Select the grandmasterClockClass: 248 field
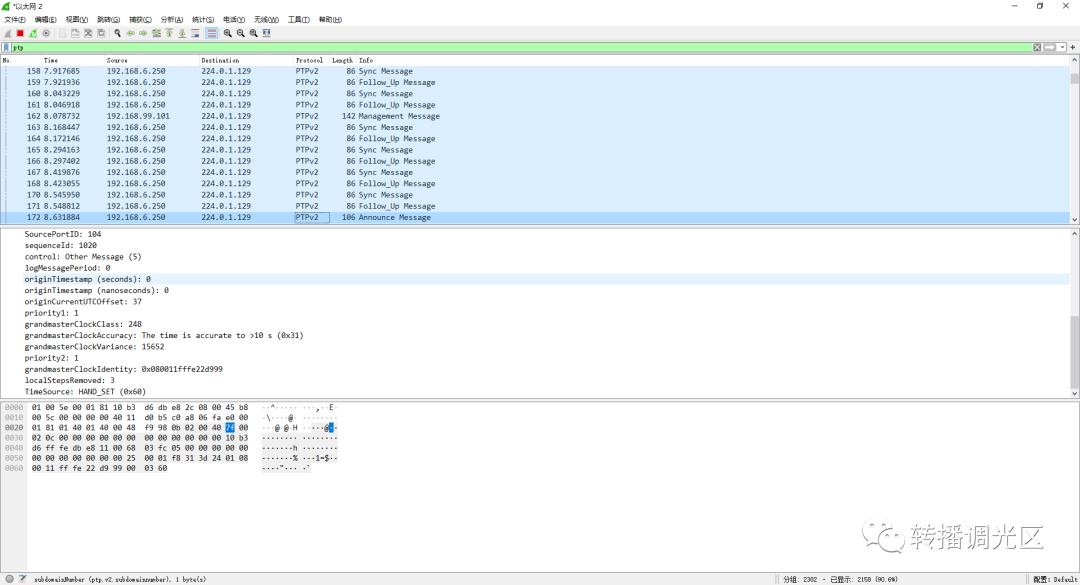This screenshot has height=585, width=1080. point(83,324)
